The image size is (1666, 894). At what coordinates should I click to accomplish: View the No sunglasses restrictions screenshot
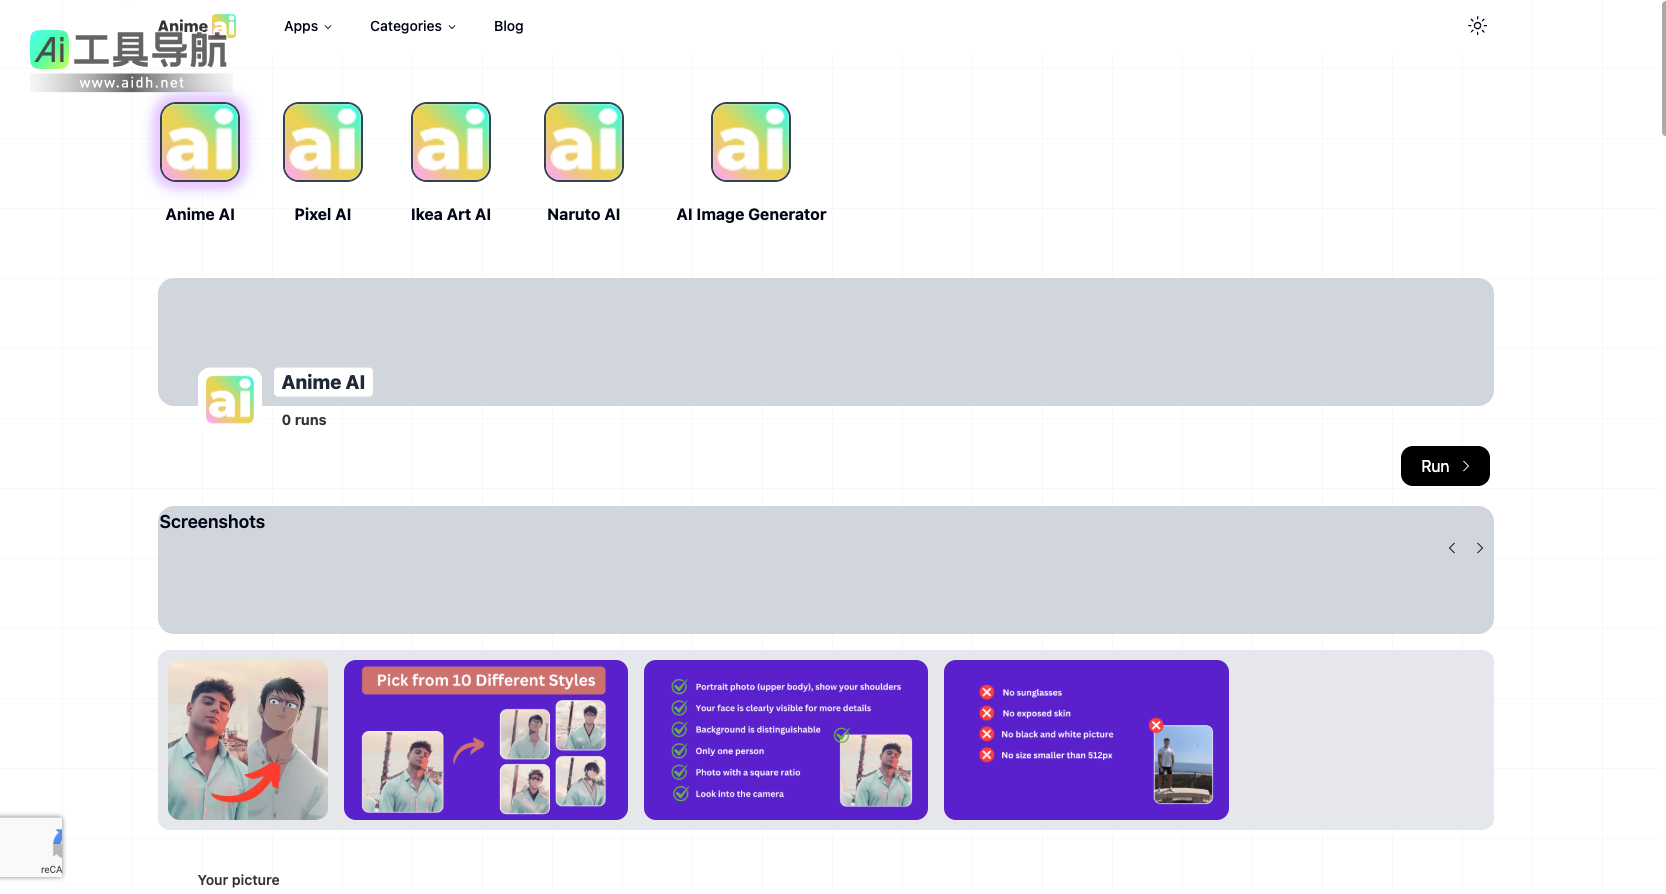[x=1086, y=740]
